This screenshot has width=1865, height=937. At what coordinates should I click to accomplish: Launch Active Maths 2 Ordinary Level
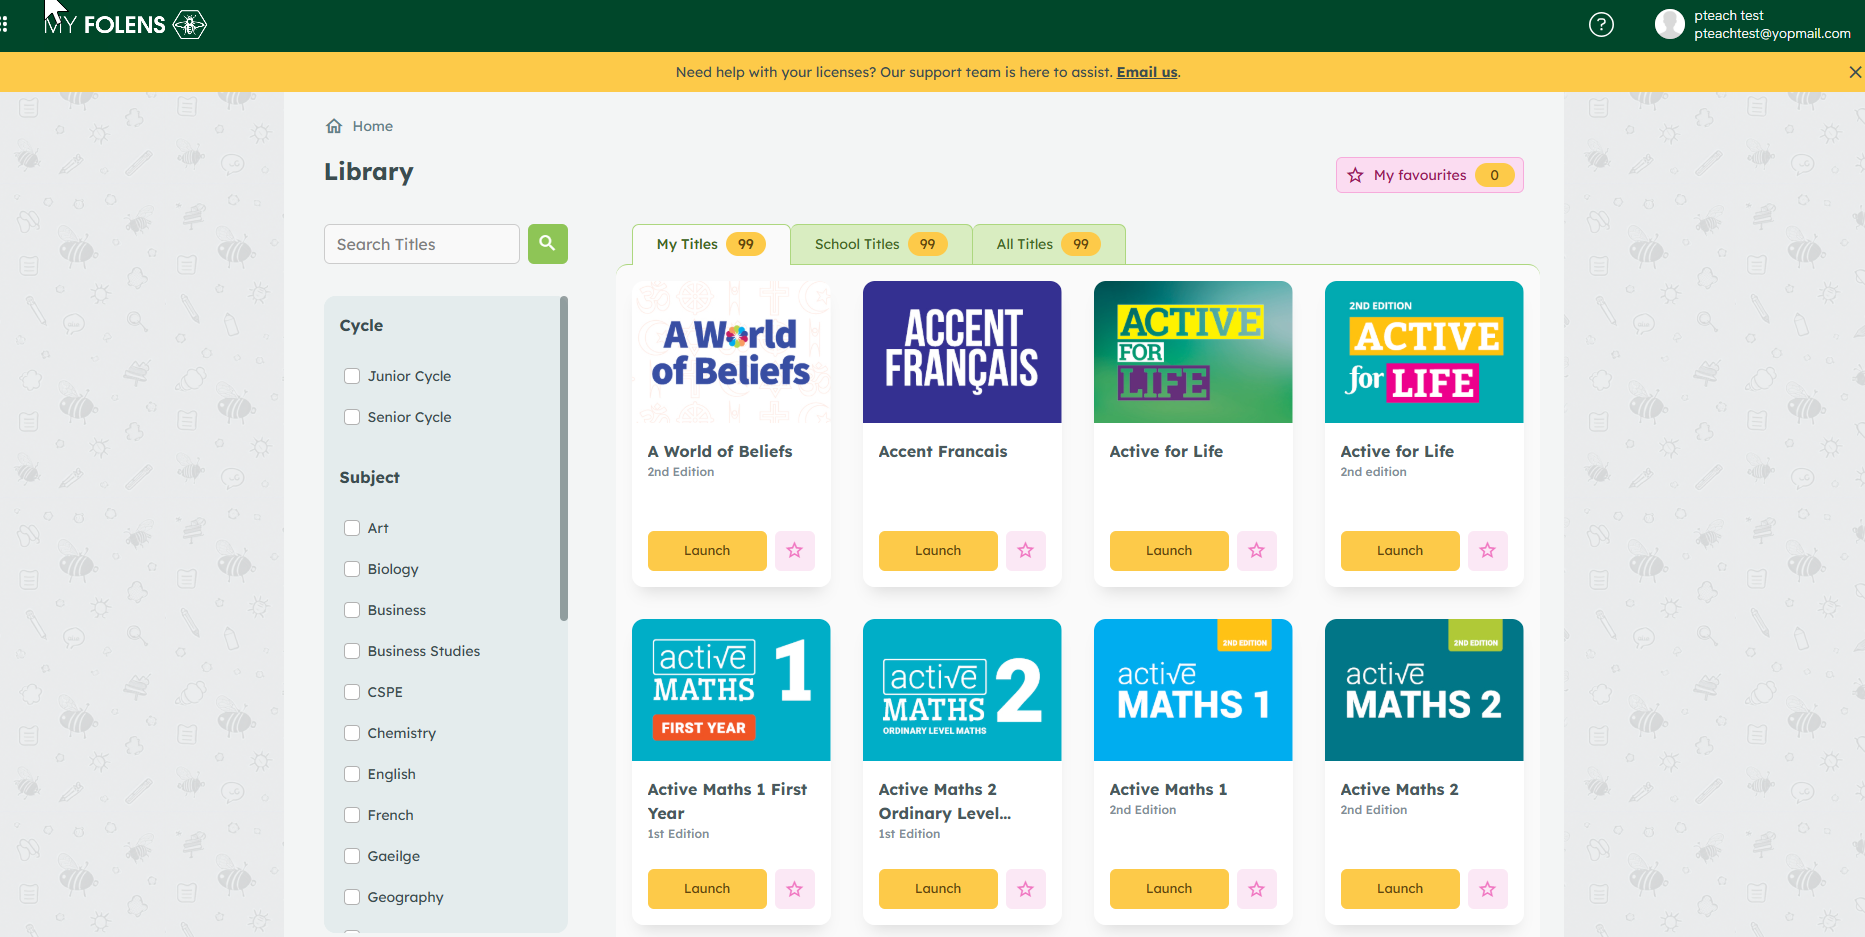coord(938,889)
